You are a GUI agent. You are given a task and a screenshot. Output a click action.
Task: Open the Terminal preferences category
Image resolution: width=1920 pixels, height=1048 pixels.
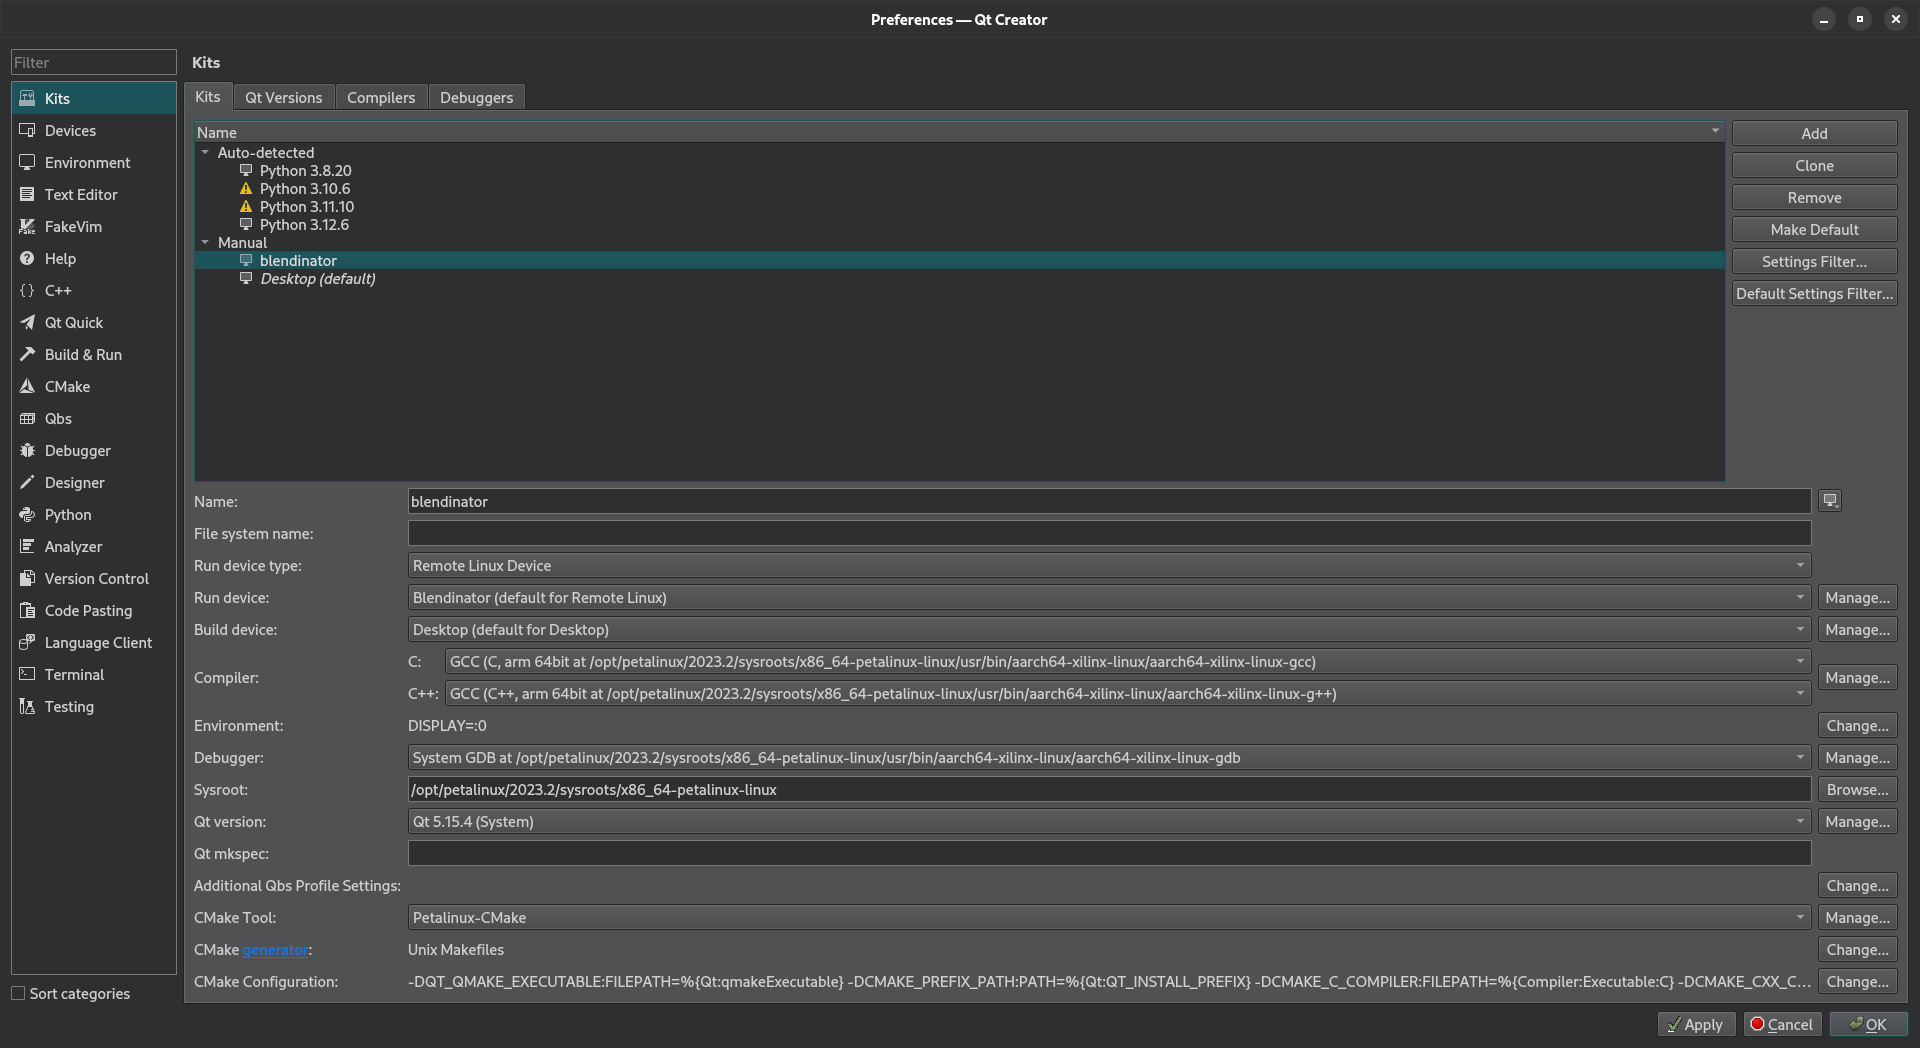click(x=74, y=675)
